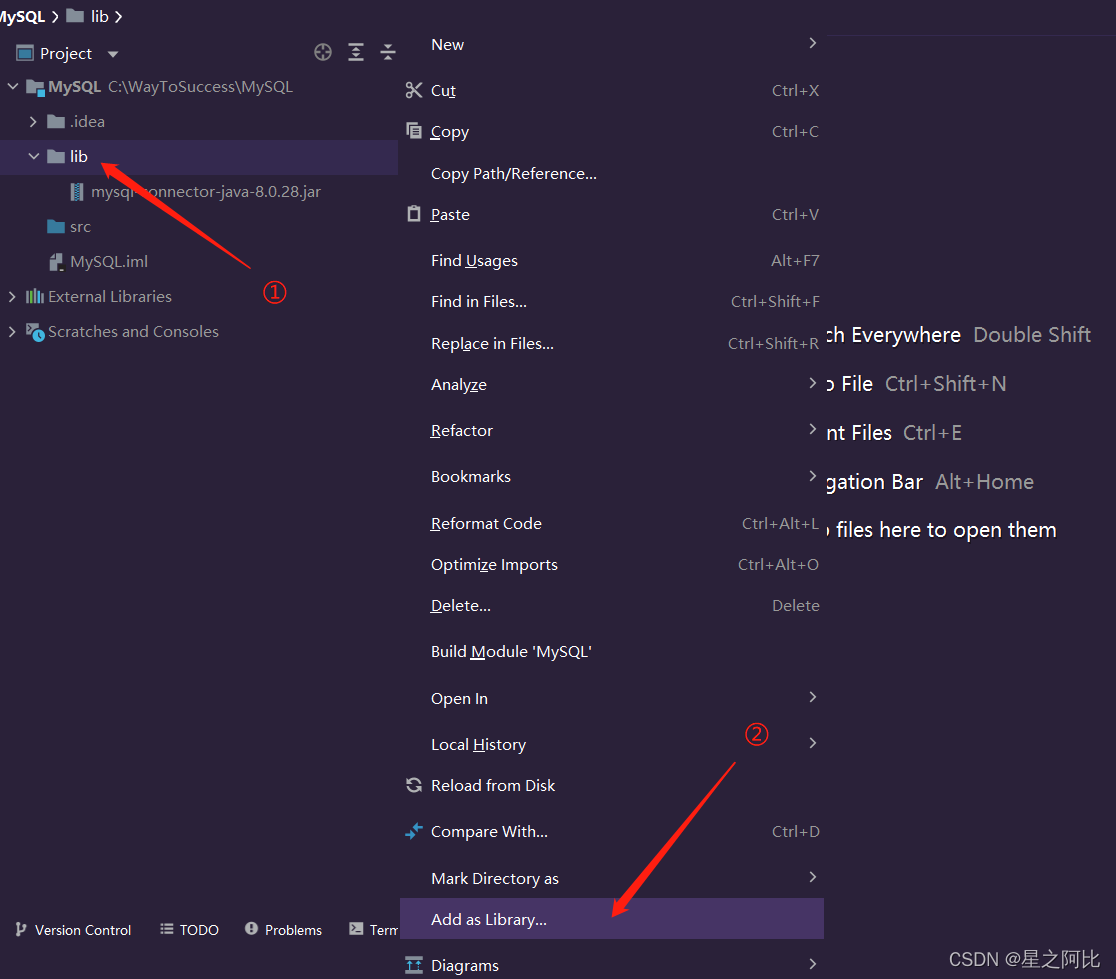
Task: Select mysql-connector-java-8.0.28.jar file
Action: [199, 191]
